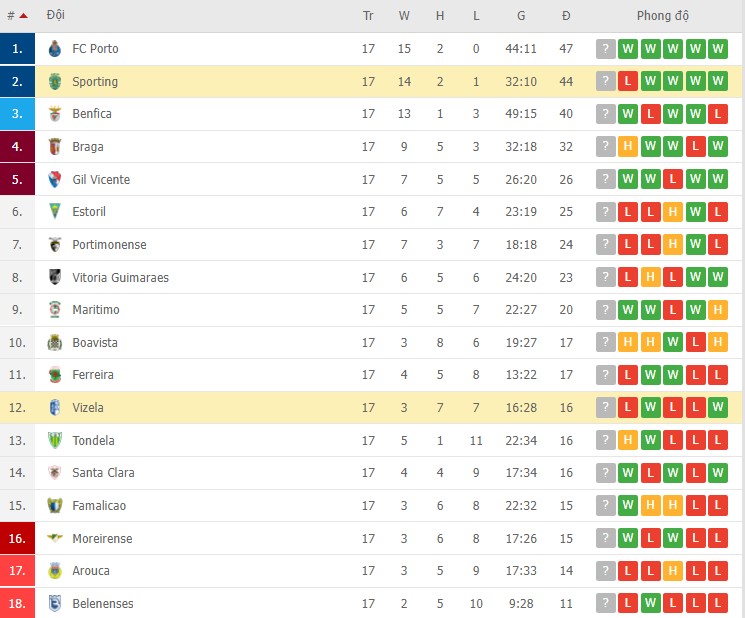This screenshot has height=618, width=745.
Task: Click the Braga club crest icon
Action: click(x=55, y=147)
